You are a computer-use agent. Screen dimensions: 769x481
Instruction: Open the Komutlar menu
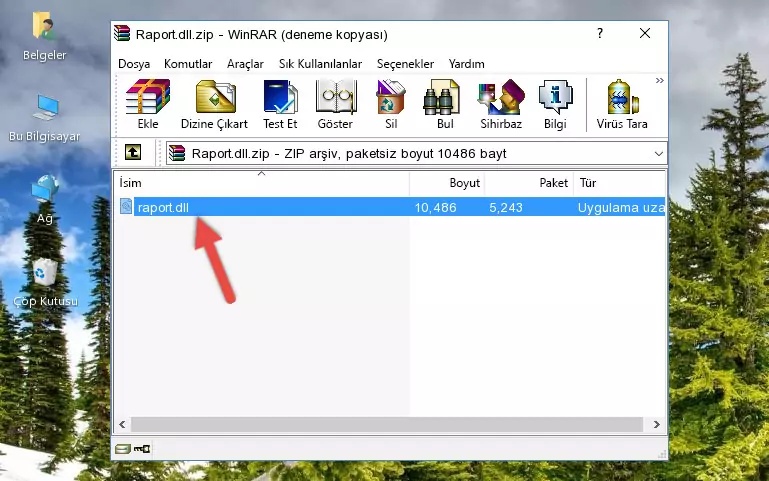point(188,64)
